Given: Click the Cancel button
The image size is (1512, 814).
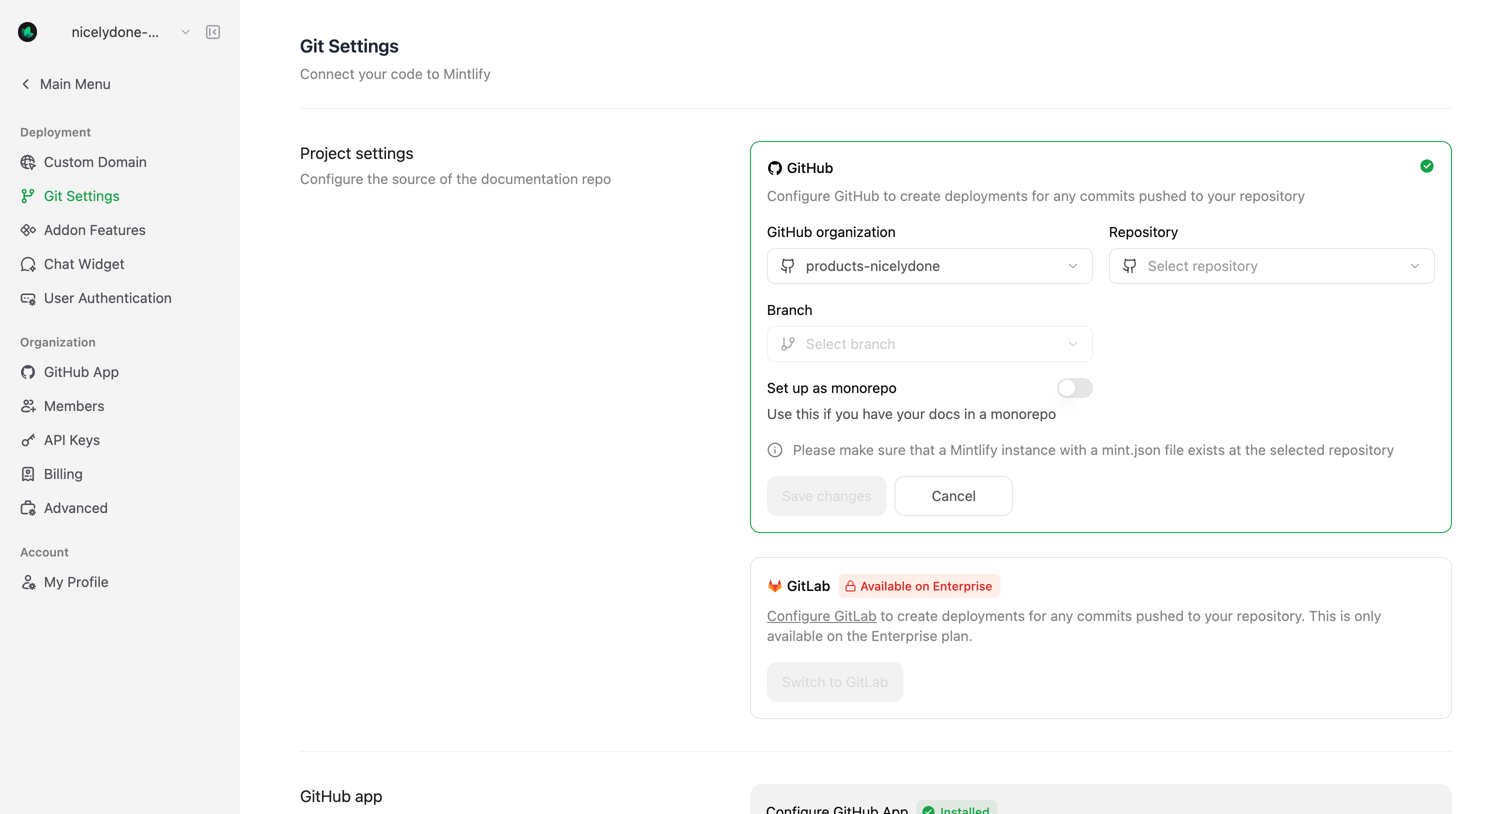Looking at the screenshot, I should pos(953,496).
